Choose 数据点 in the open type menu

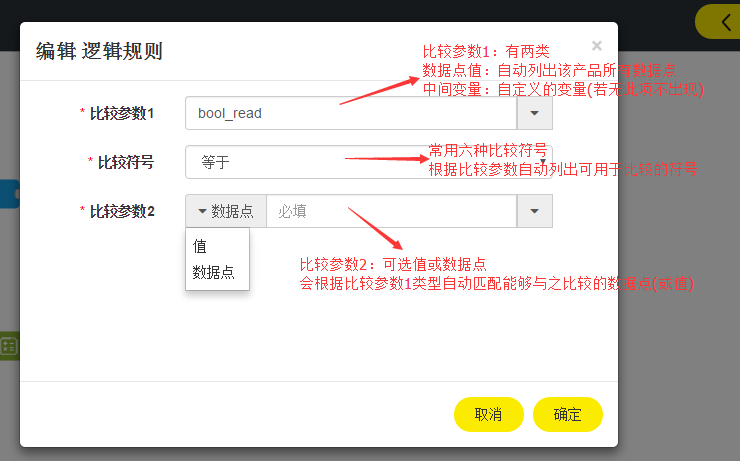(x=213, y=272)
